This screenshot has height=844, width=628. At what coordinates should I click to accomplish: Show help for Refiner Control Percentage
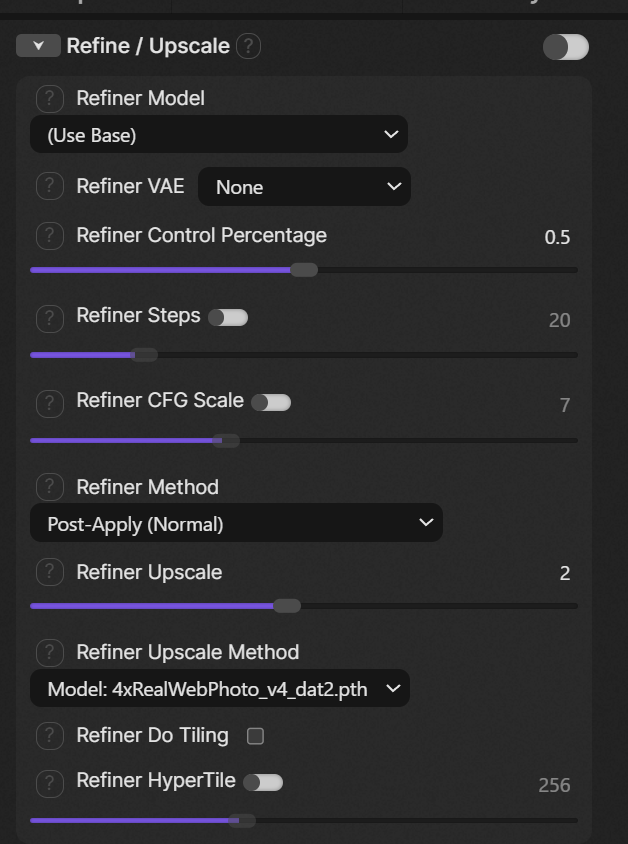pos(49,236)
